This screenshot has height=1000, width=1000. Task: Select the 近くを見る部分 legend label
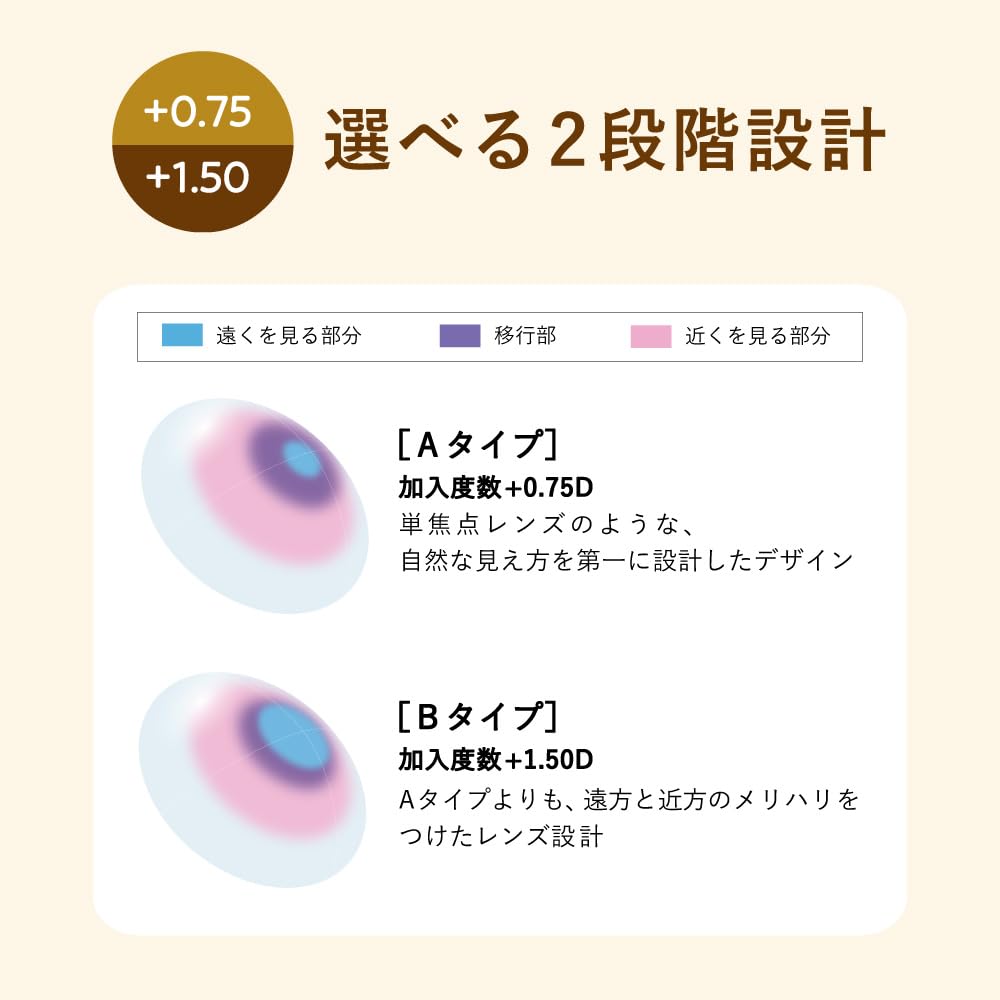tap(757, 336)
